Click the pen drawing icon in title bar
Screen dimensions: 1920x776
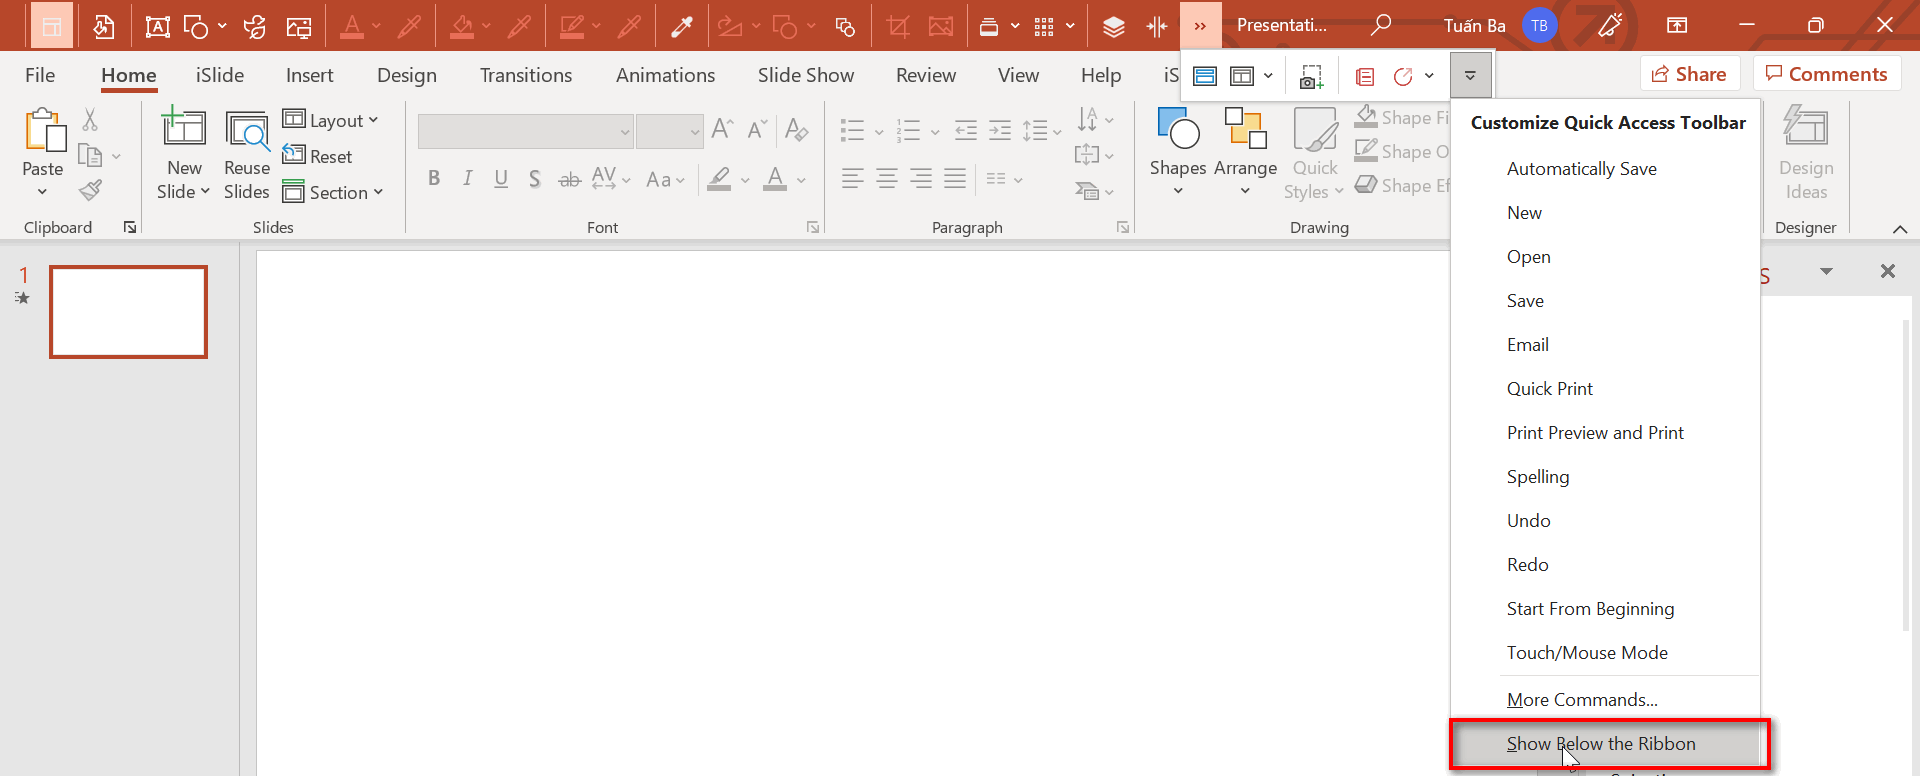coord(1610,25)
